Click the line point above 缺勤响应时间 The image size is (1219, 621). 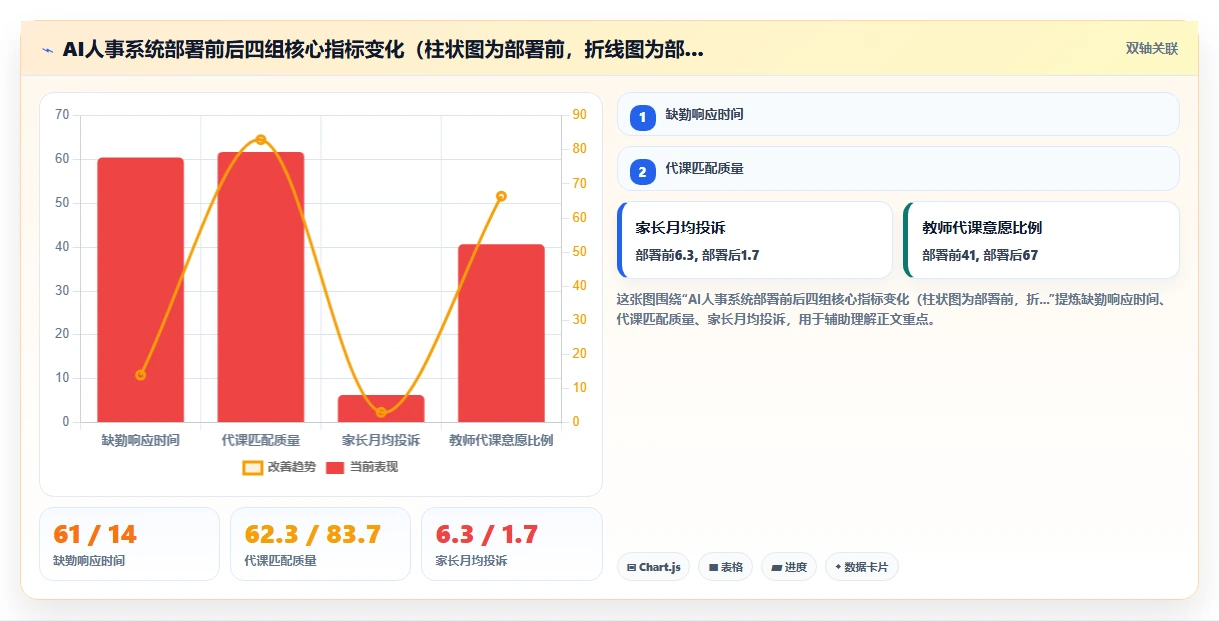[140, 375]
